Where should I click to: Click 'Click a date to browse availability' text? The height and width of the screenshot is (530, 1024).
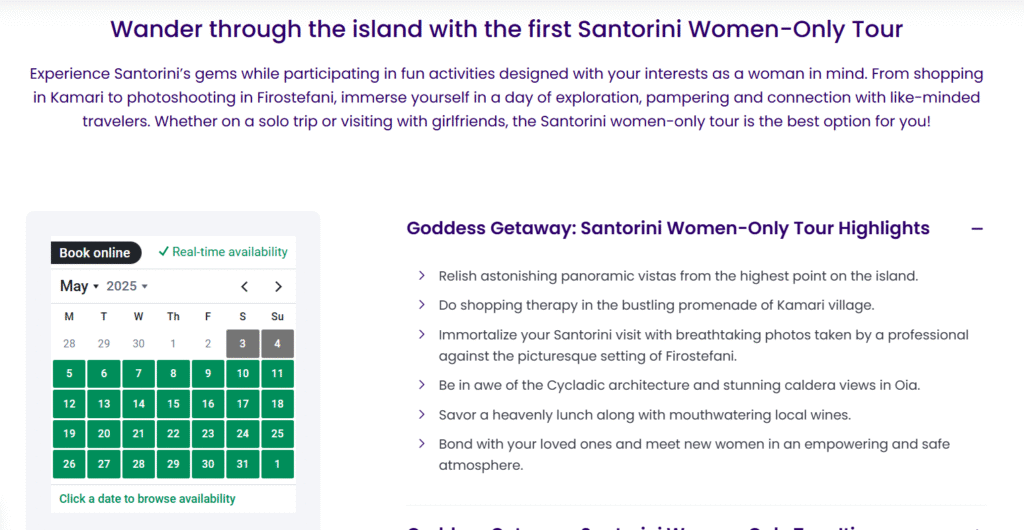pos(147,499)
